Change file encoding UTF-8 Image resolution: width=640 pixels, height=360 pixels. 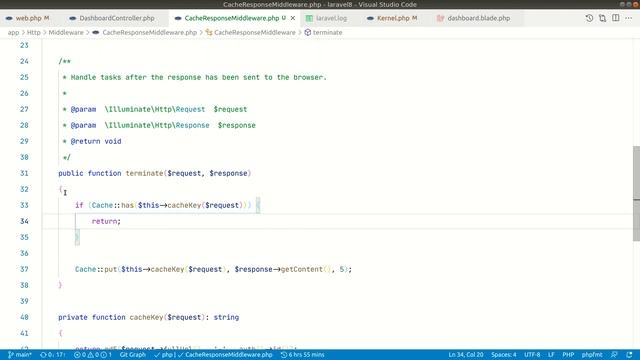point(532,355)
